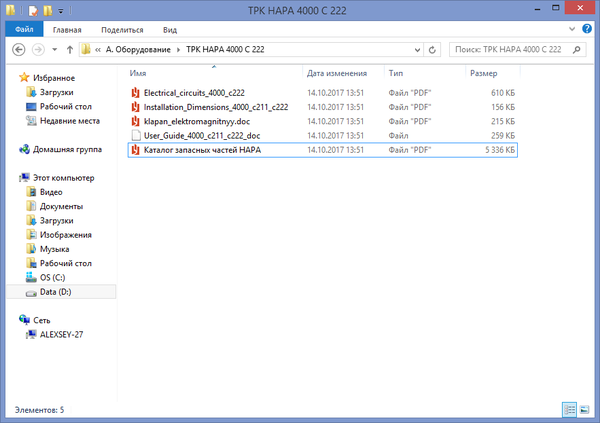Open Загрузки under Этот компьютер
This screenshot has height=423, width=600.
pos(56,220)
